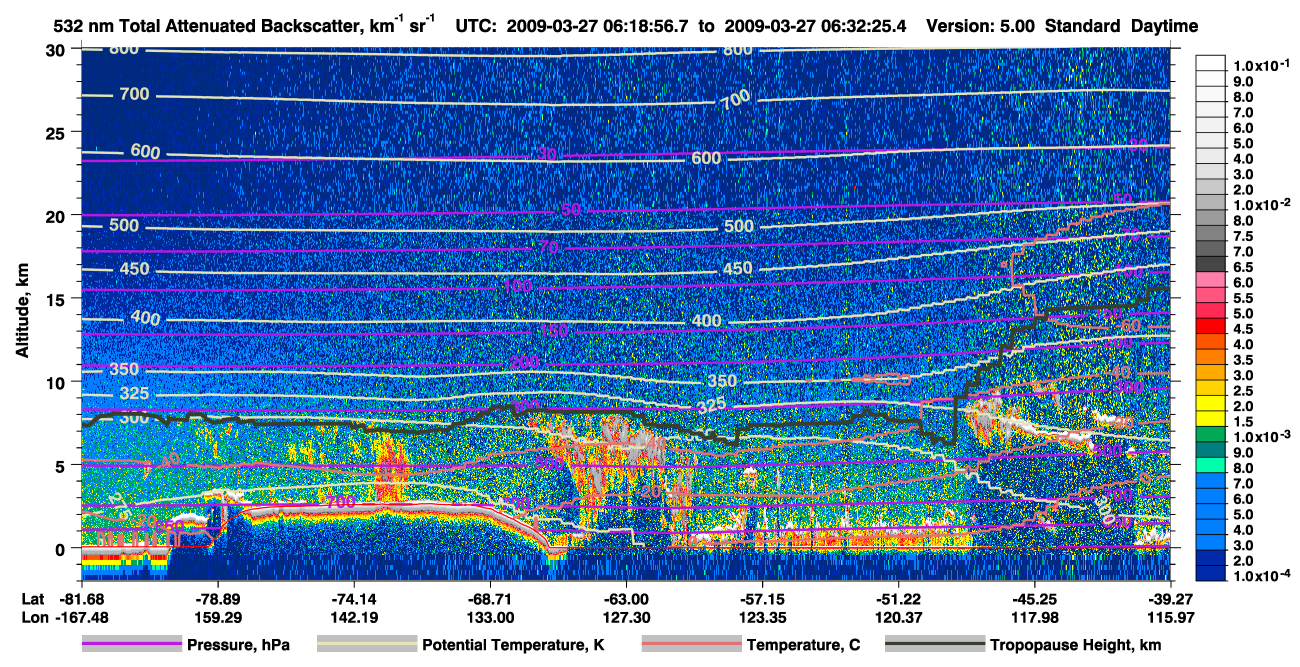Click the 'Version: 5.00' text in the header
The width and height of the screenshot is (1300, 667).
(981, 25)
